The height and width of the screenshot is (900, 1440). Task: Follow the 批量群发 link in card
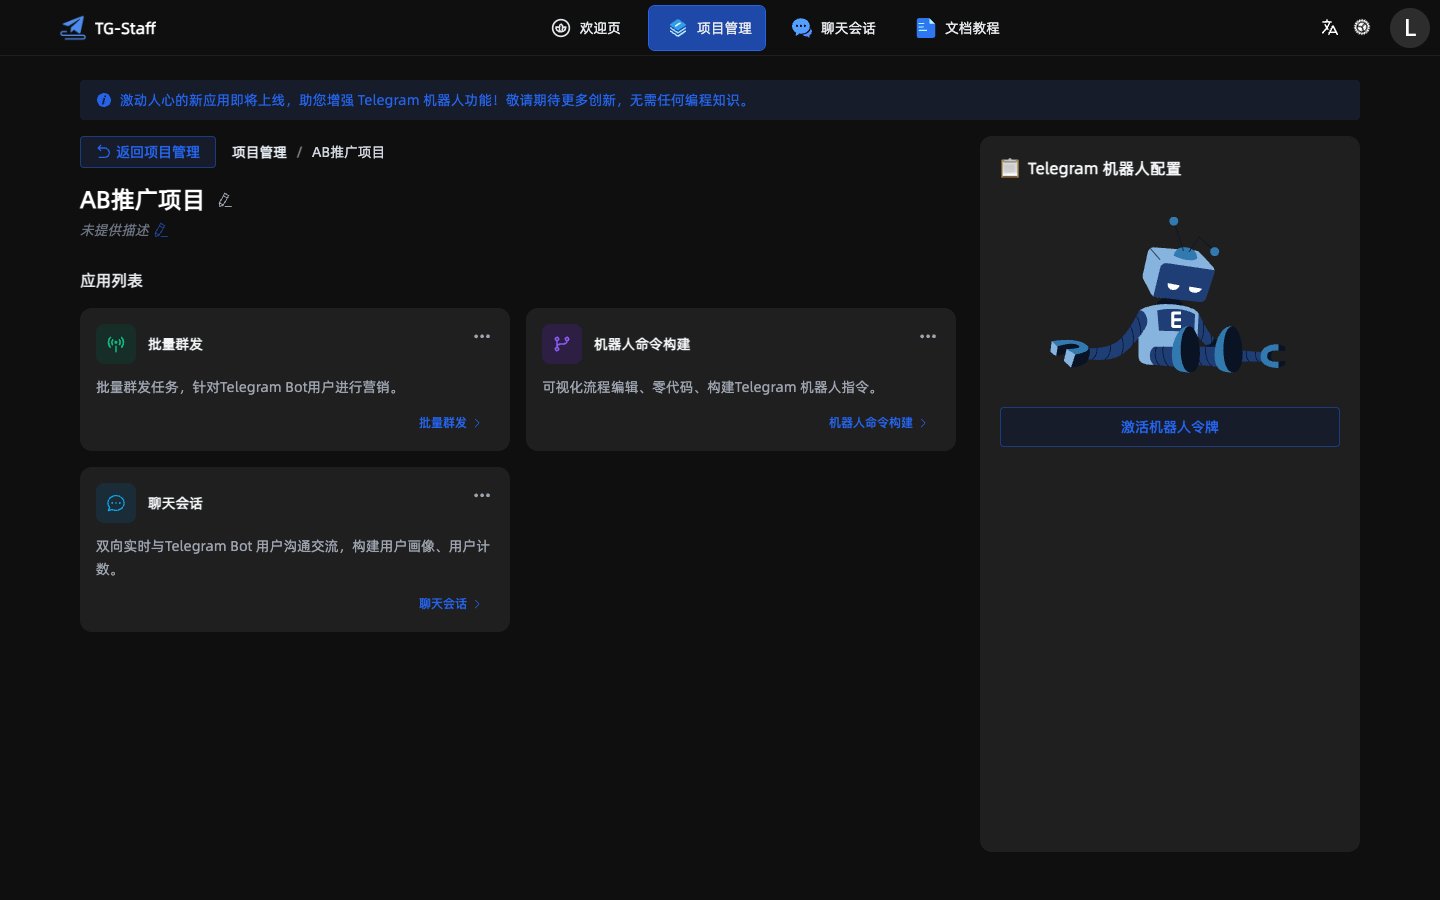450,423
